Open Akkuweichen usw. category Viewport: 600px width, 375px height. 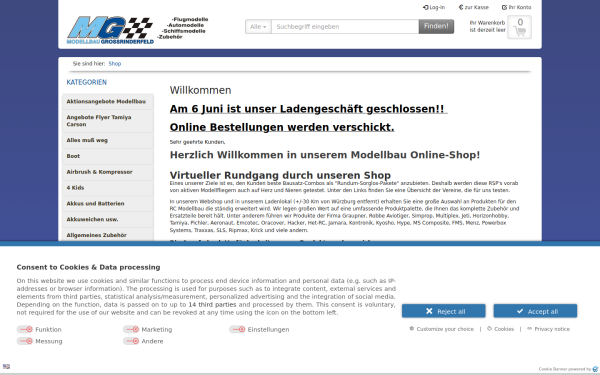tap(108, 219)
